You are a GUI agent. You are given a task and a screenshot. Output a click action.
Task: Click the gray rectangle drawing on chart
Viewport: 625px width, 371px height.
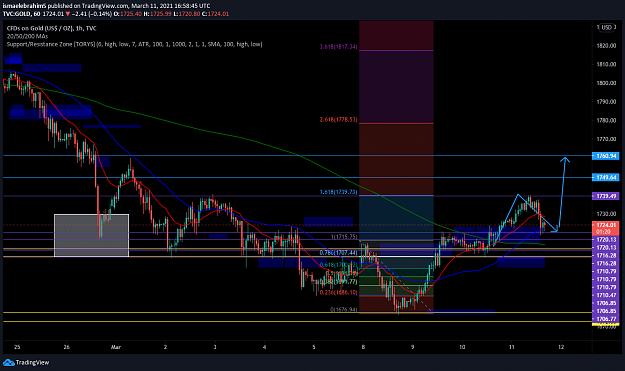tap(91, 235)
